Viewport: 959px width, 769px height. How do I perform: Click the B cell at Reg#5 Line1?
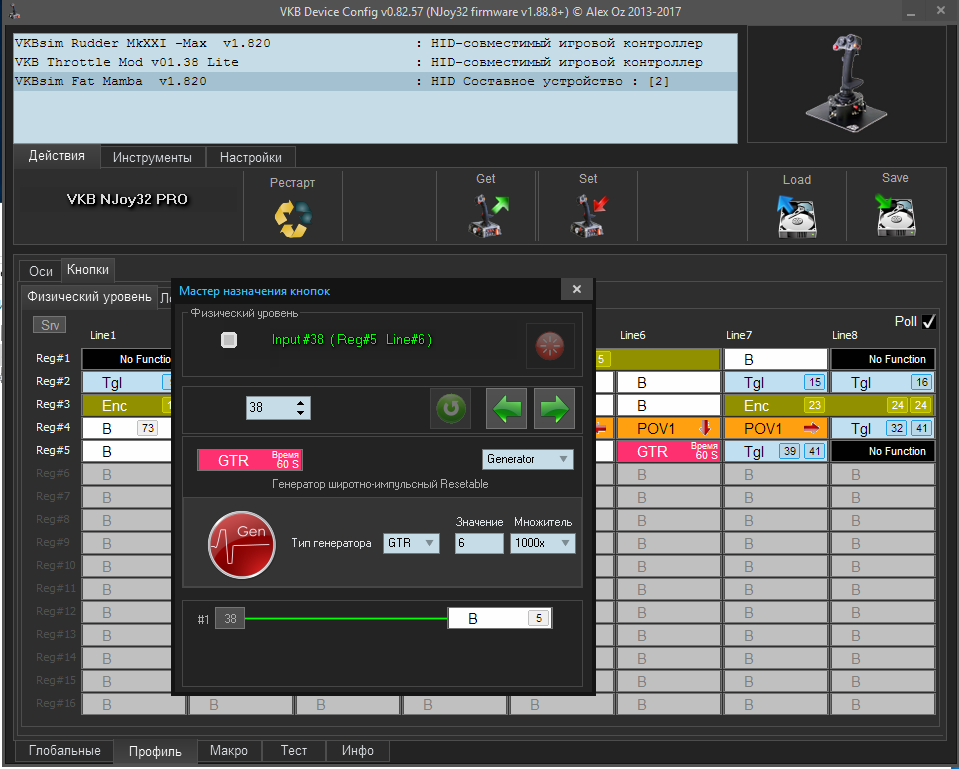[127, 451]
